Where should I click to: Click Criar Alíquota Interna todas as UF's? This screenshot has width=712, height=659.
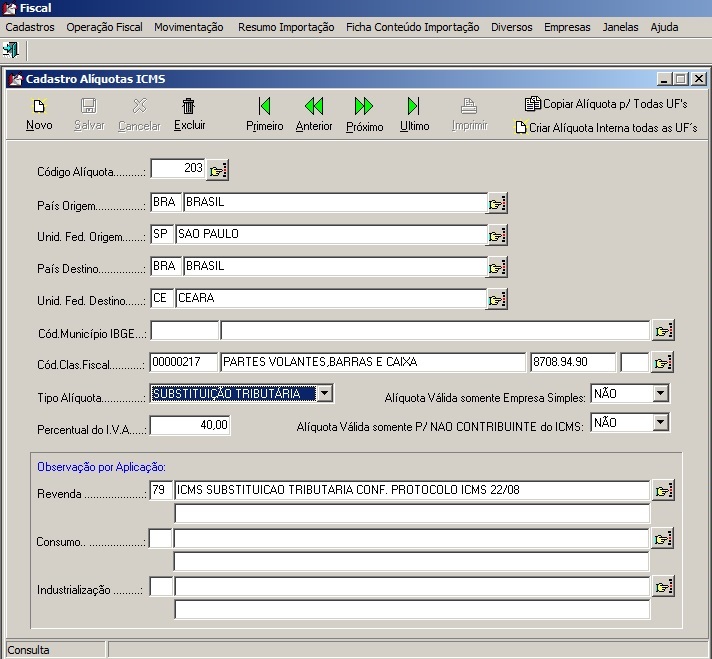click(x=606, y=128)
